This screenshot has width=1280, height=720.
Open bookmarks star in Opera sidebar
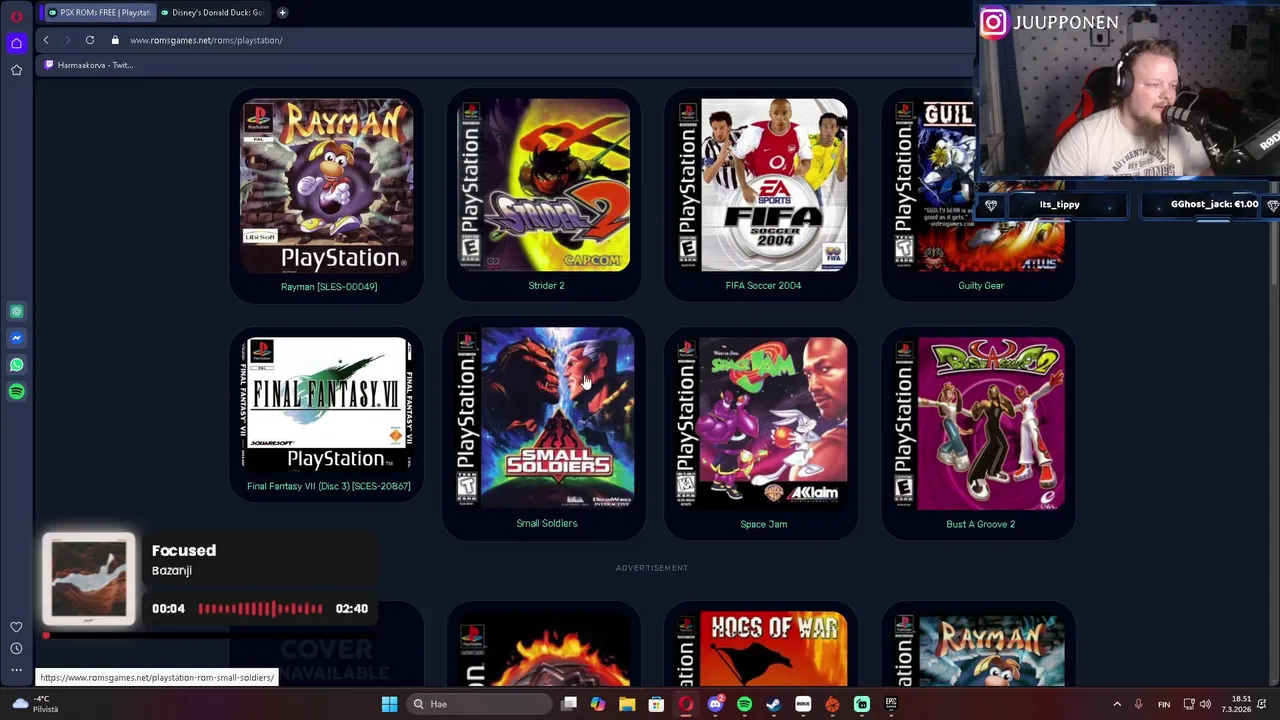coord(16,70)
